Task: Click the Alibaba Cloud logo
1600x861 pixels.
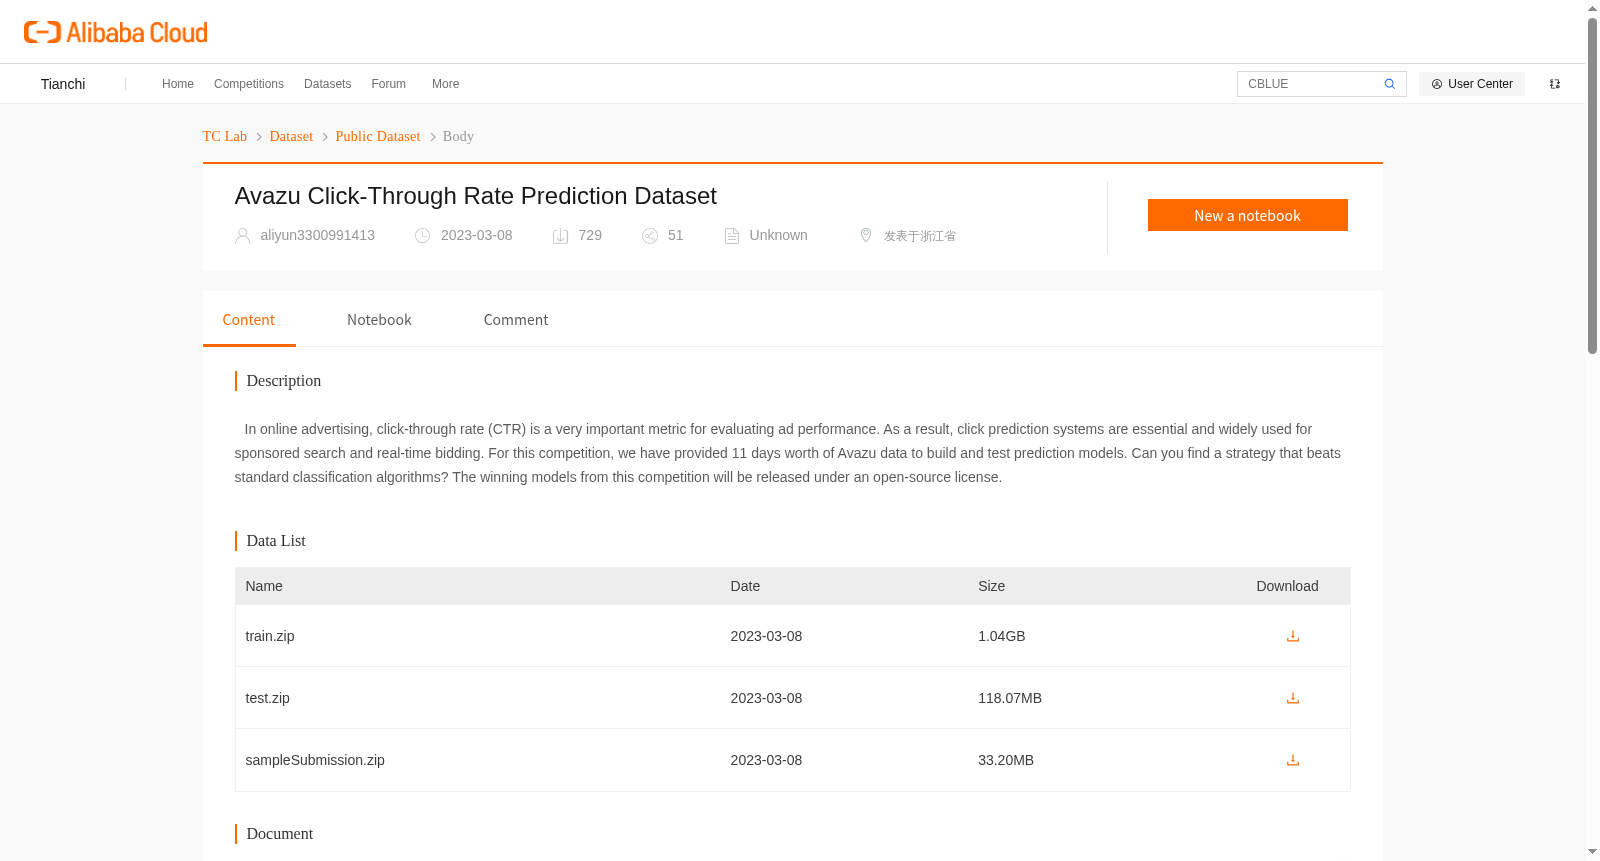Action: click(x=116, y=33)
